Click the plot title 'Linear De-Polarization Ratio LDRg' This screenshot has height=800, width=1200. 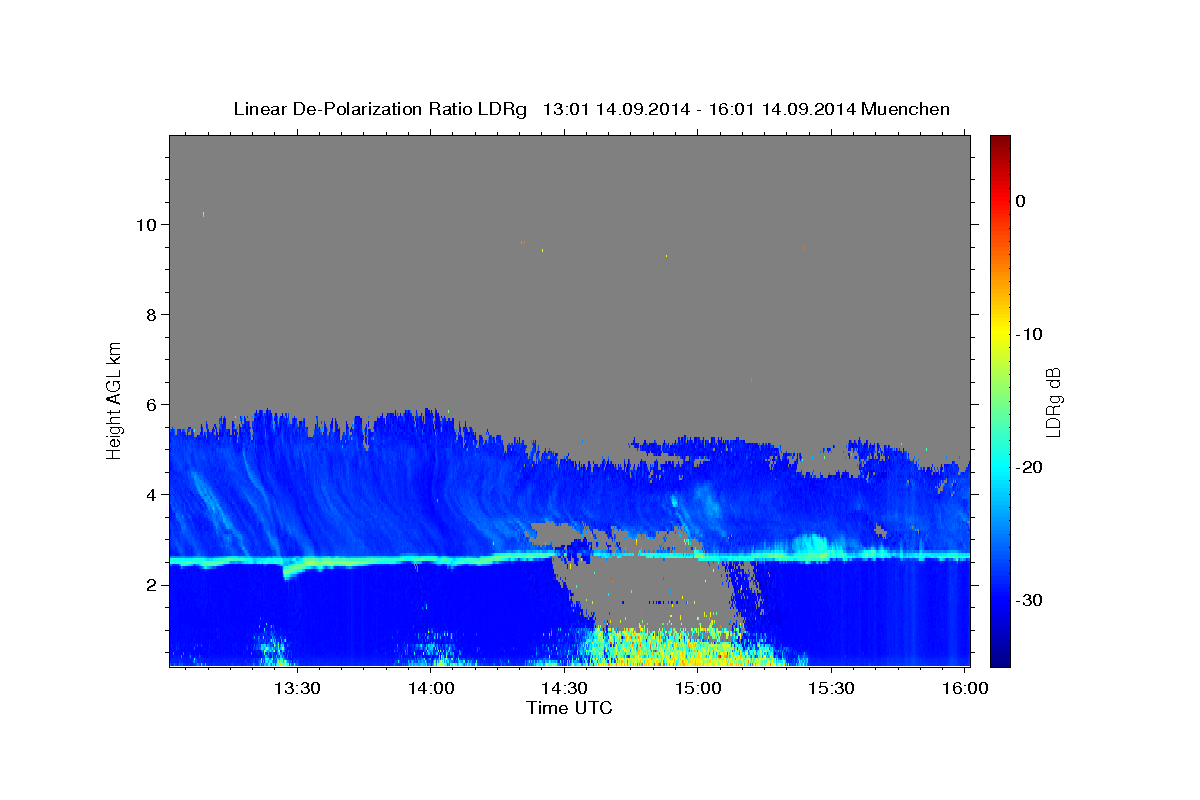tap(380, 109)
